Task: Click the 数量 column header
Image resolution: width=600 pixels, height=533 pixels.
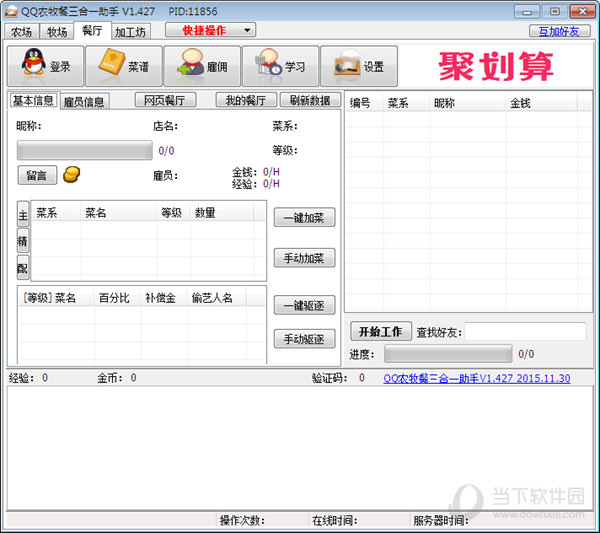Action: (222, 213)
